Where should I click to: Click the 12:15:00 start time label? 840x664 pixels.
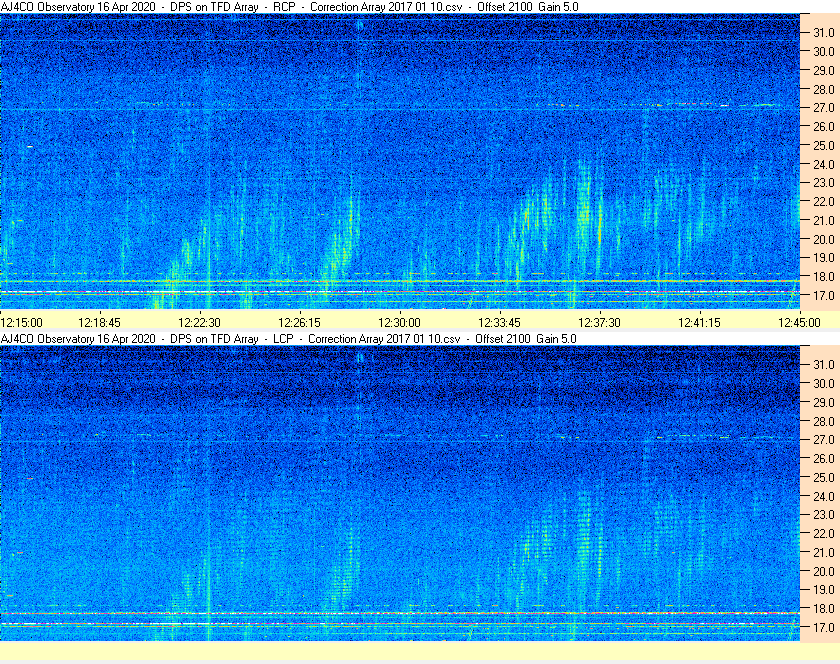coord(22,322)
